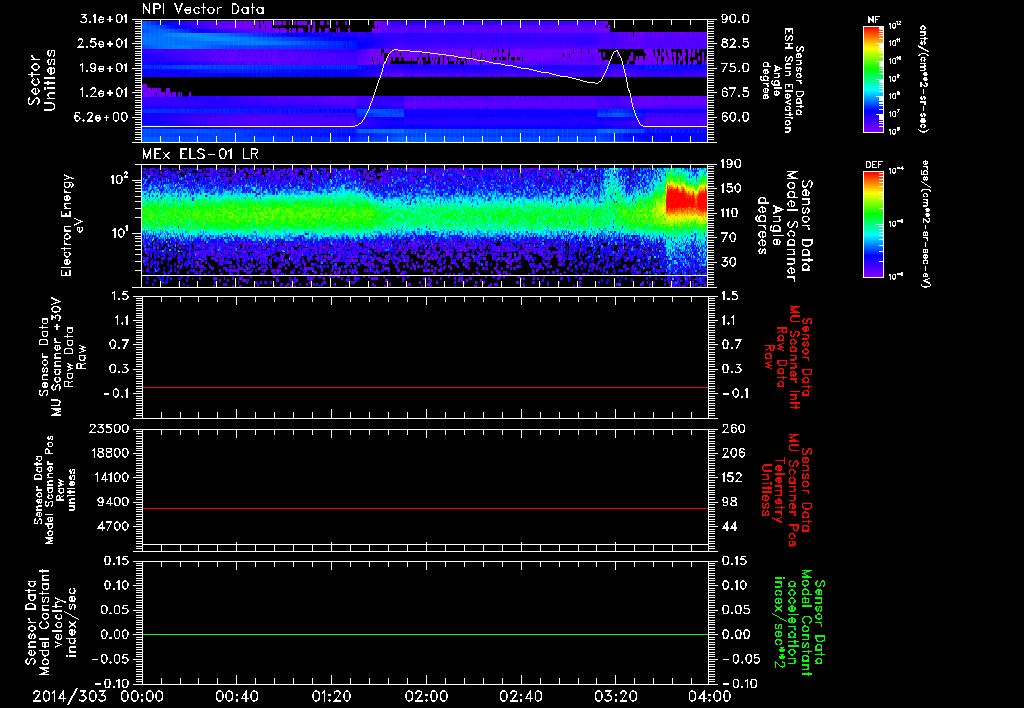
Task: Click the '00:00' time tick label
Action: click(142, 696)
